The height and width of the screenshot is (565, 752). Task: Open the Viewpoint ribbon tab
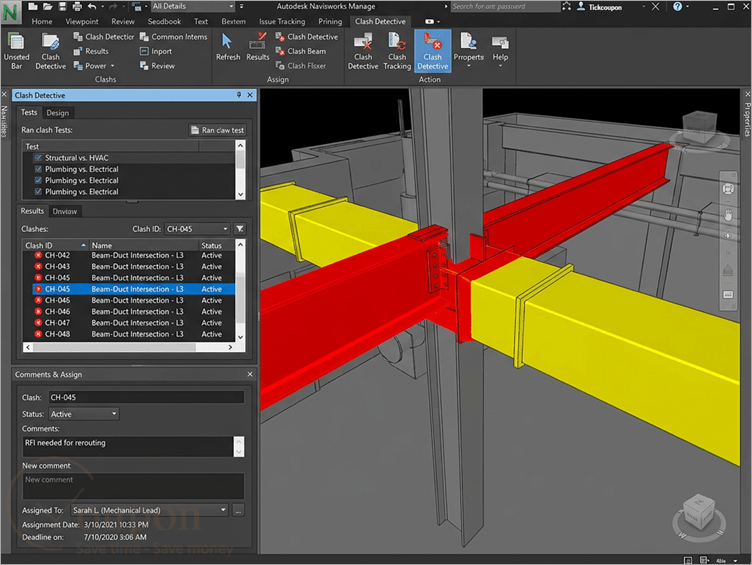(82, 22)
